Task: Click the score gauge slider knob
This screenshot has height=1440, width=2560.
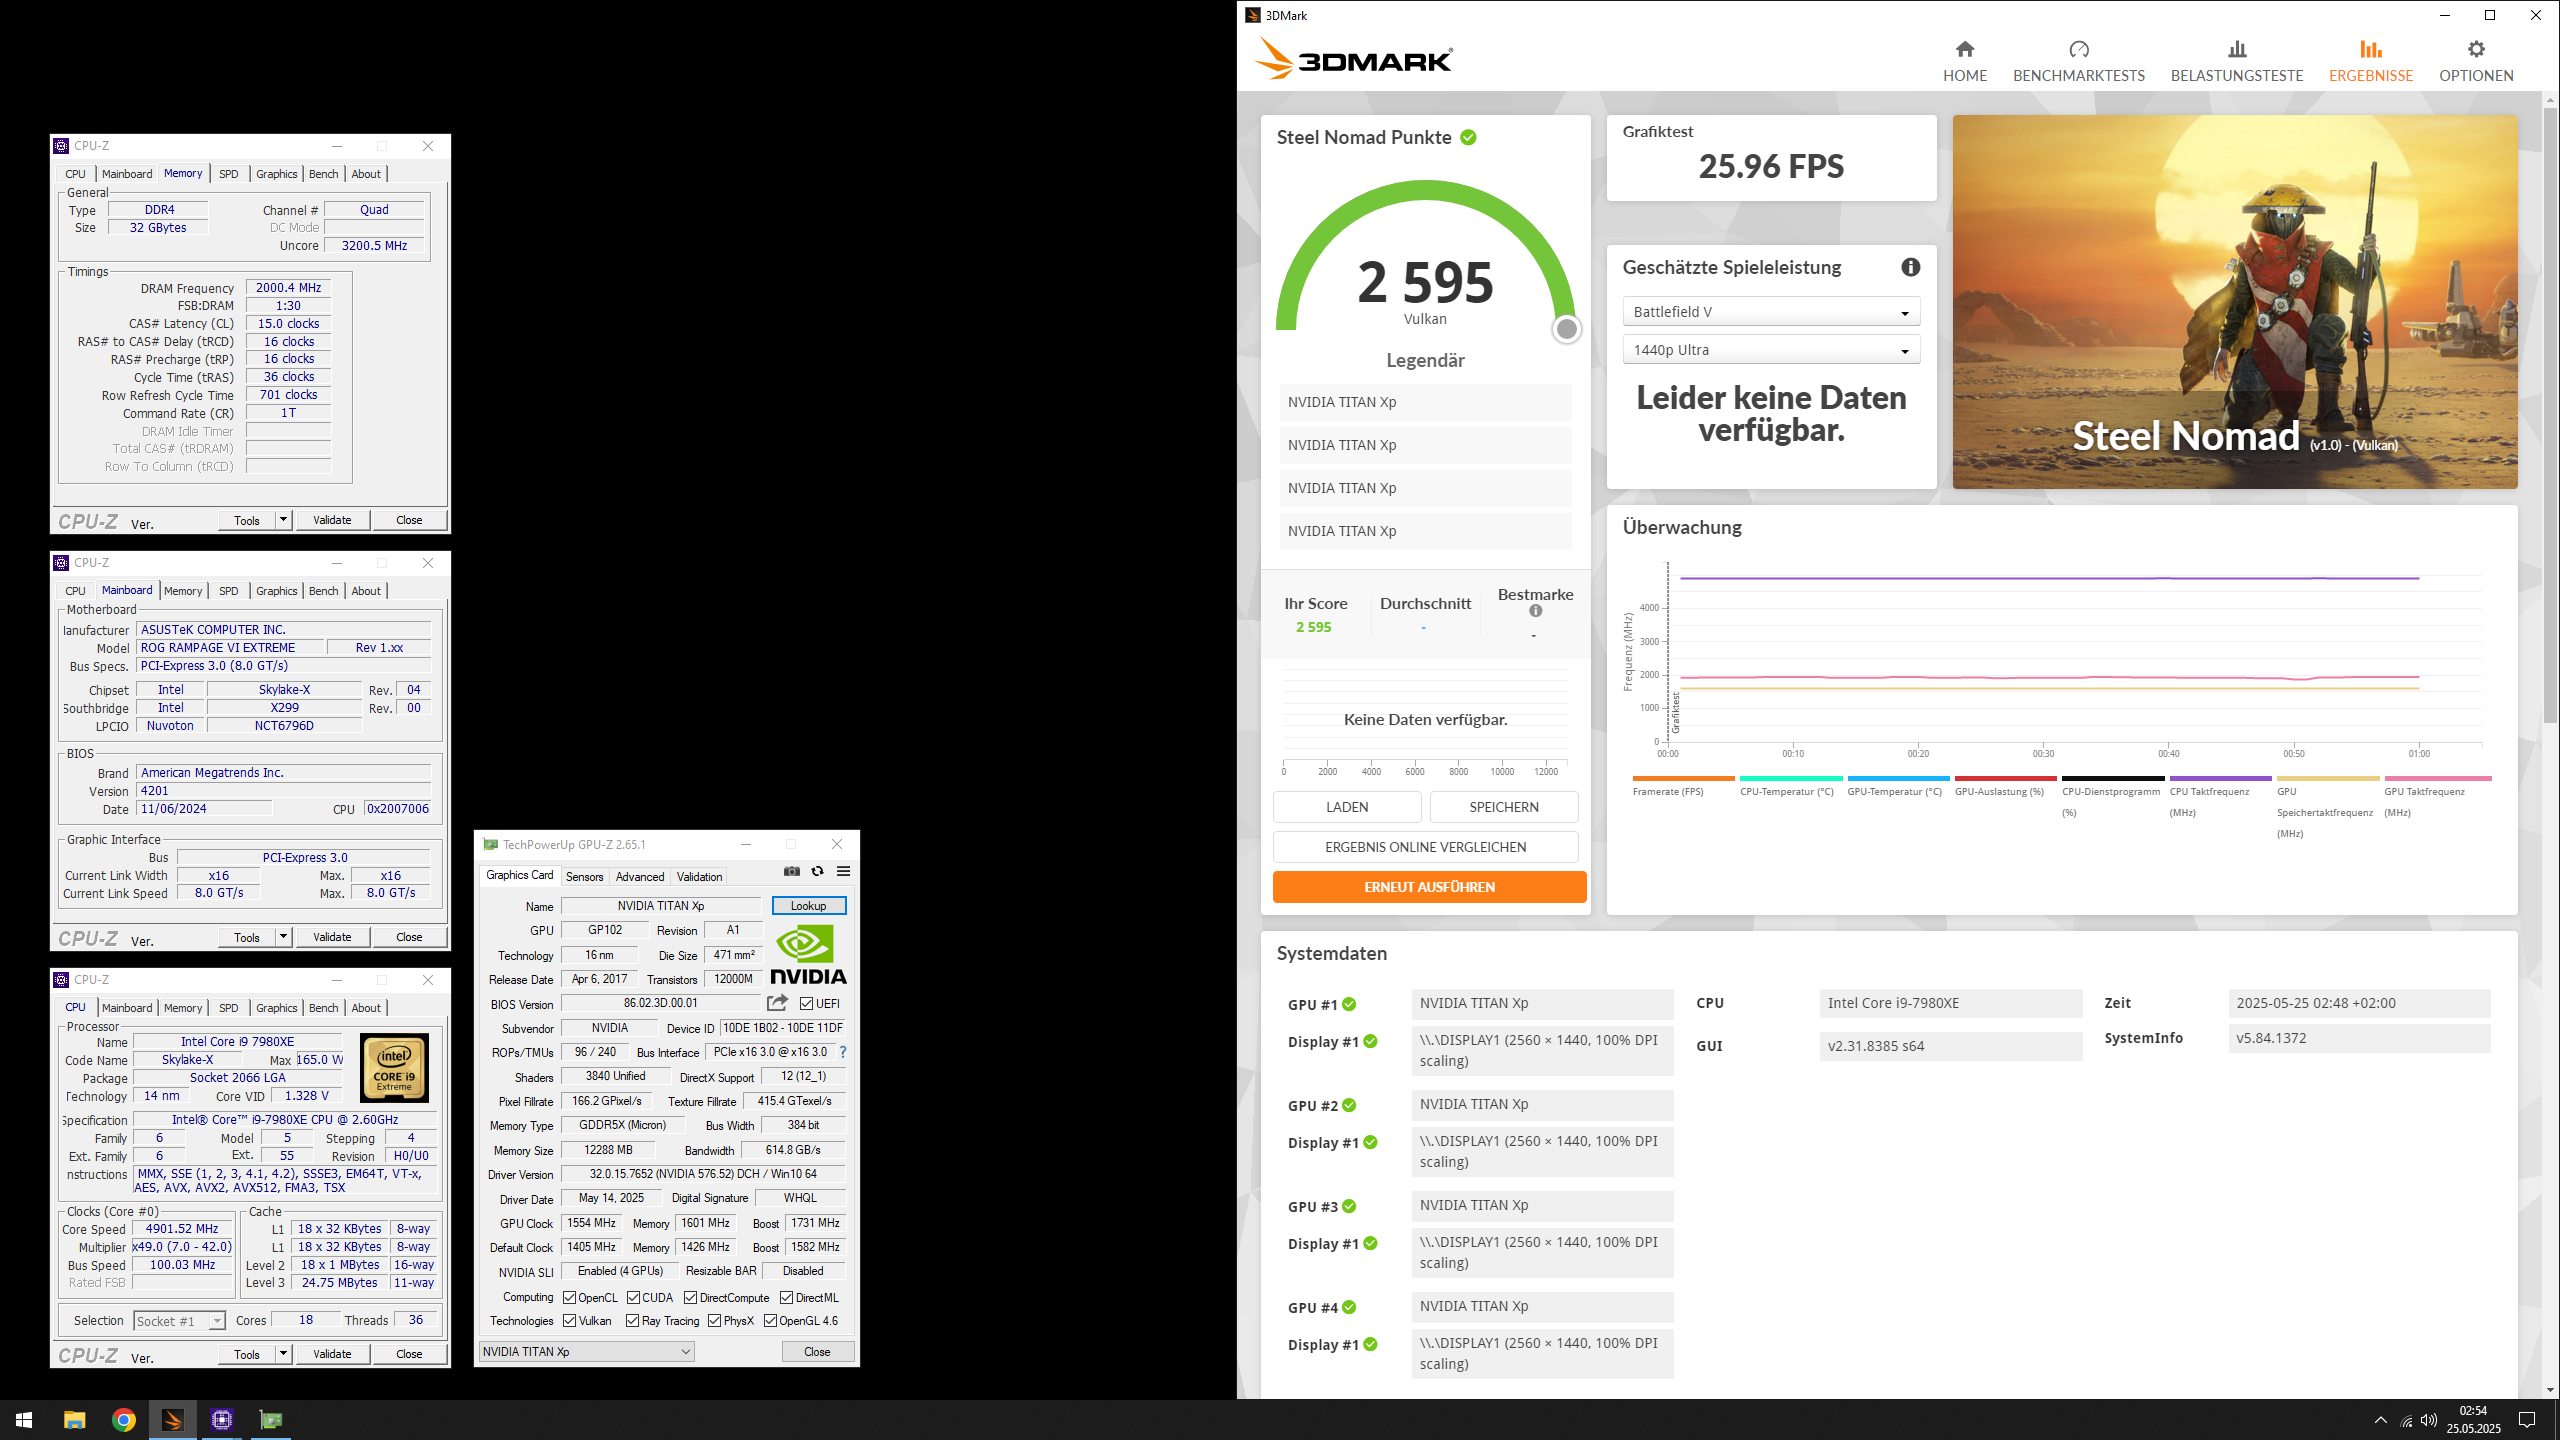Action: point(1567,329)
